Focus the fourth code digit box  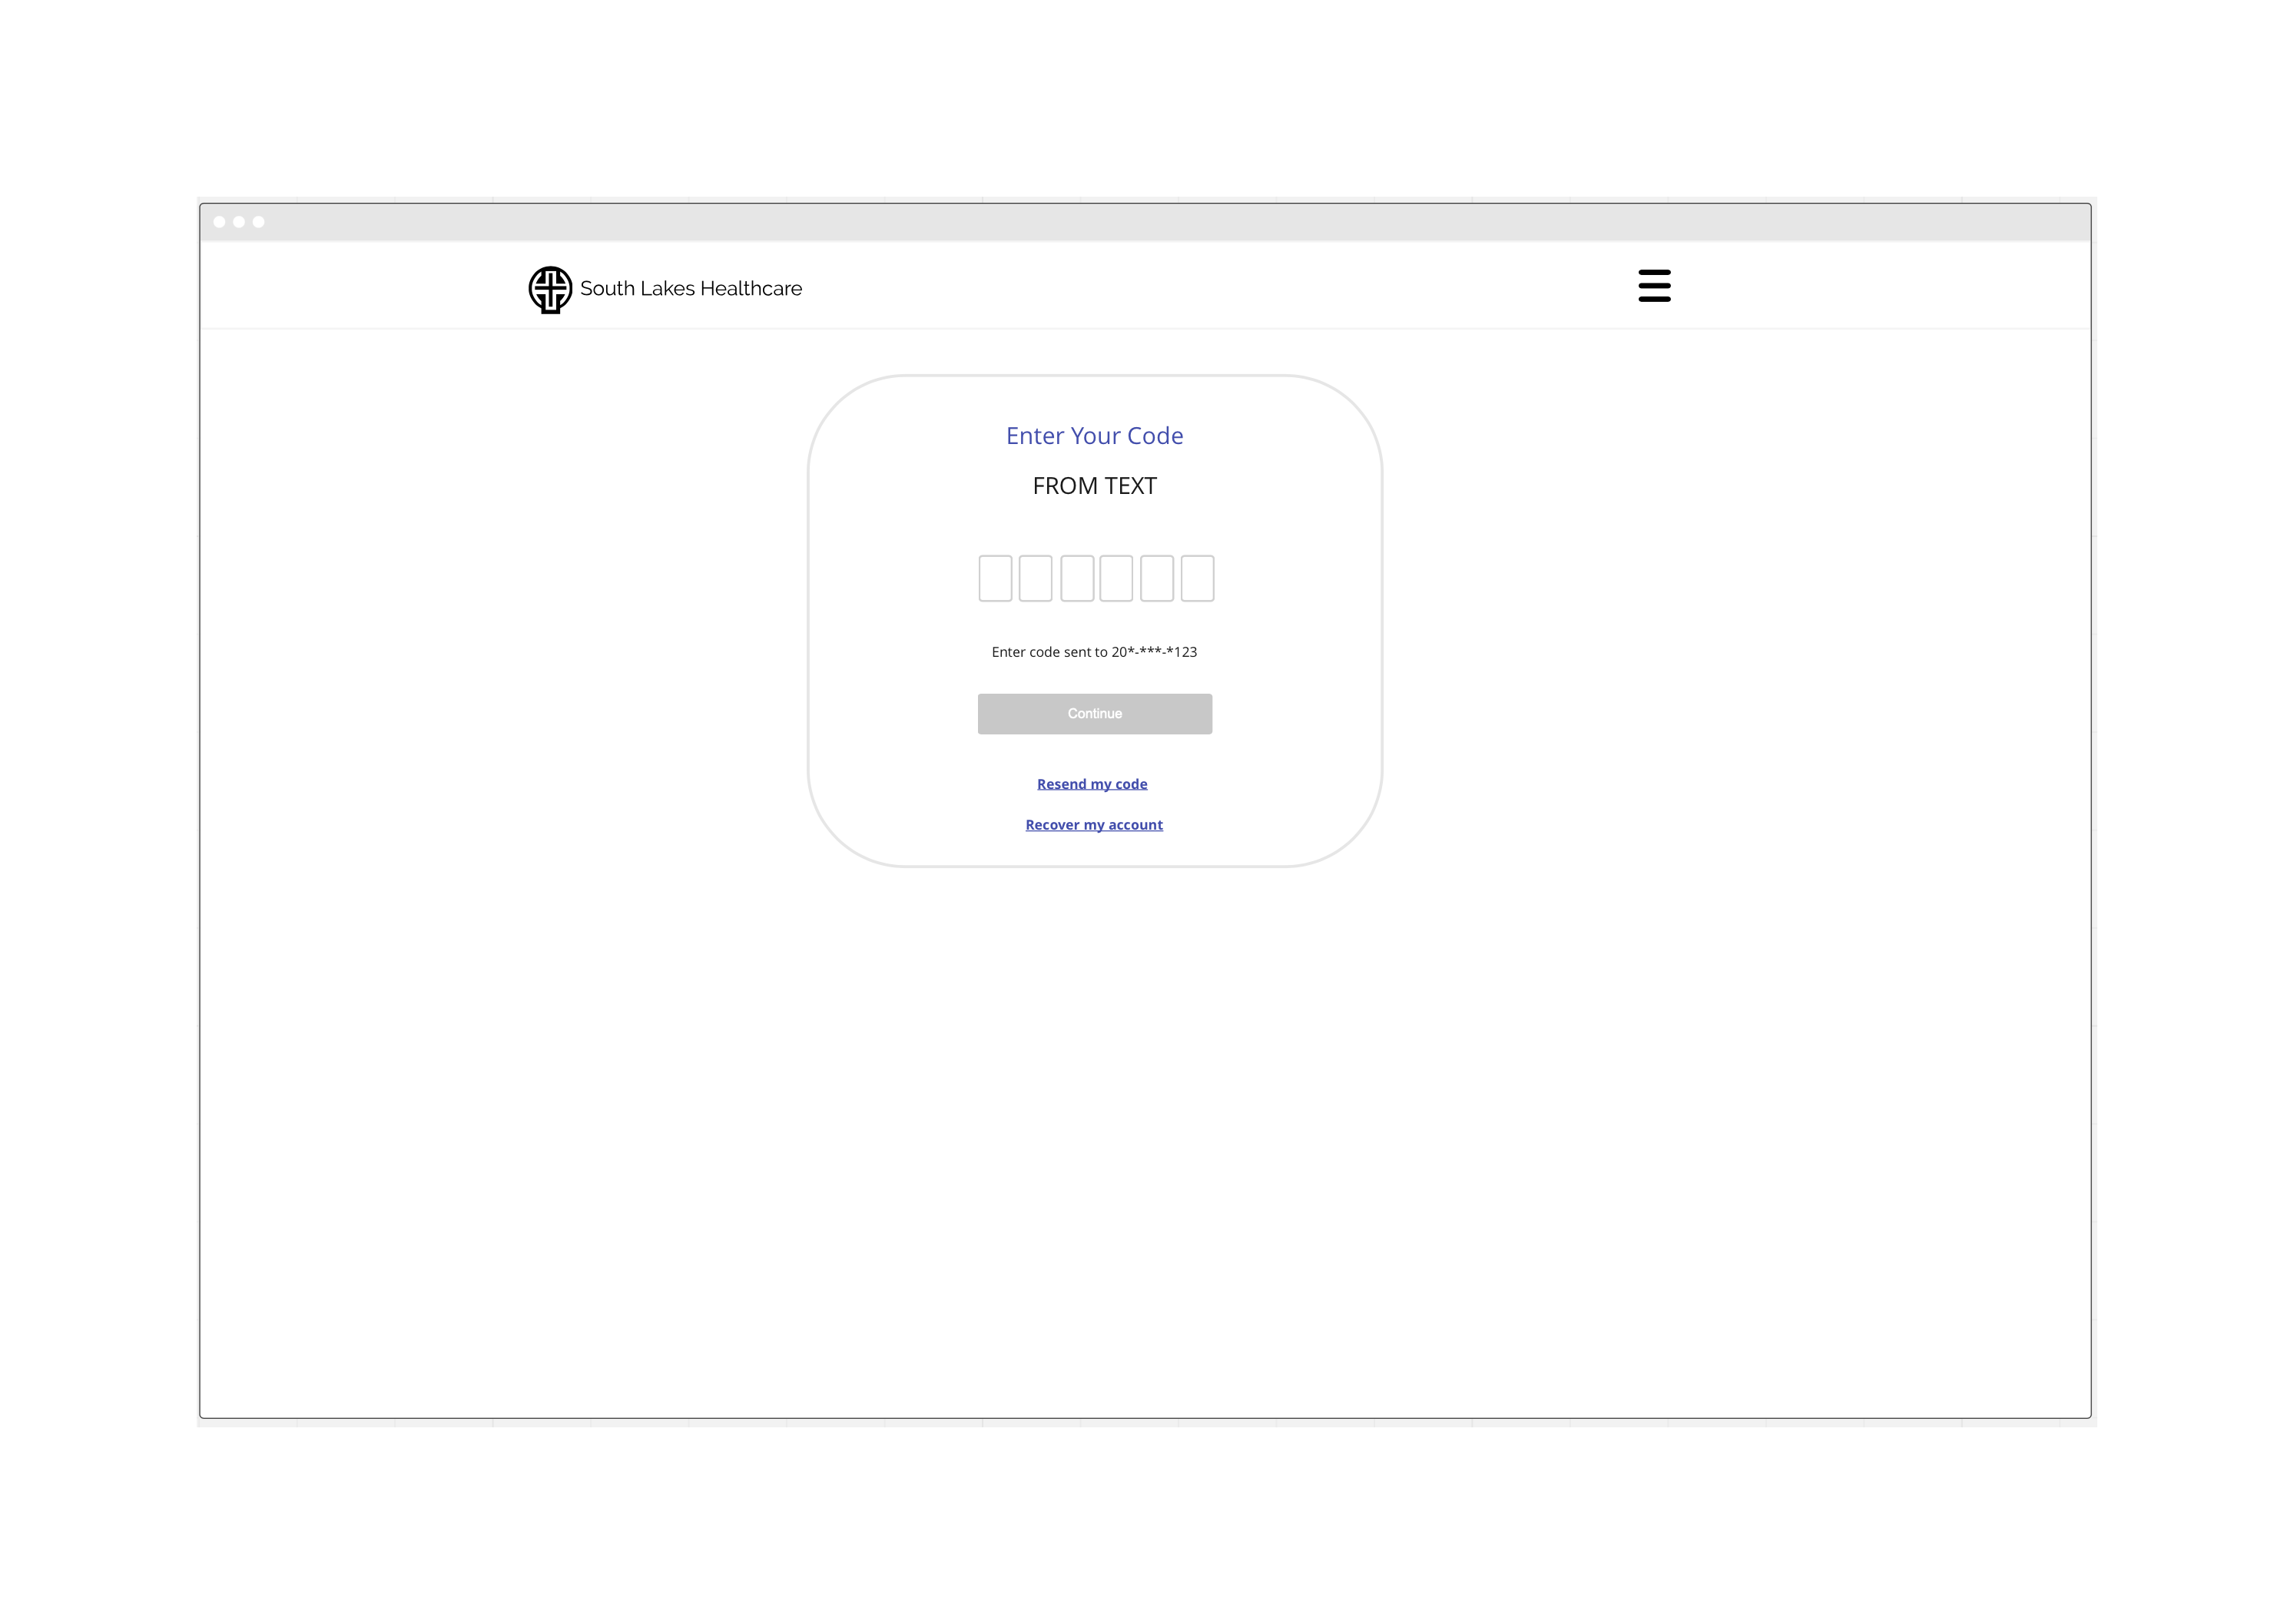pos(1116,578)
